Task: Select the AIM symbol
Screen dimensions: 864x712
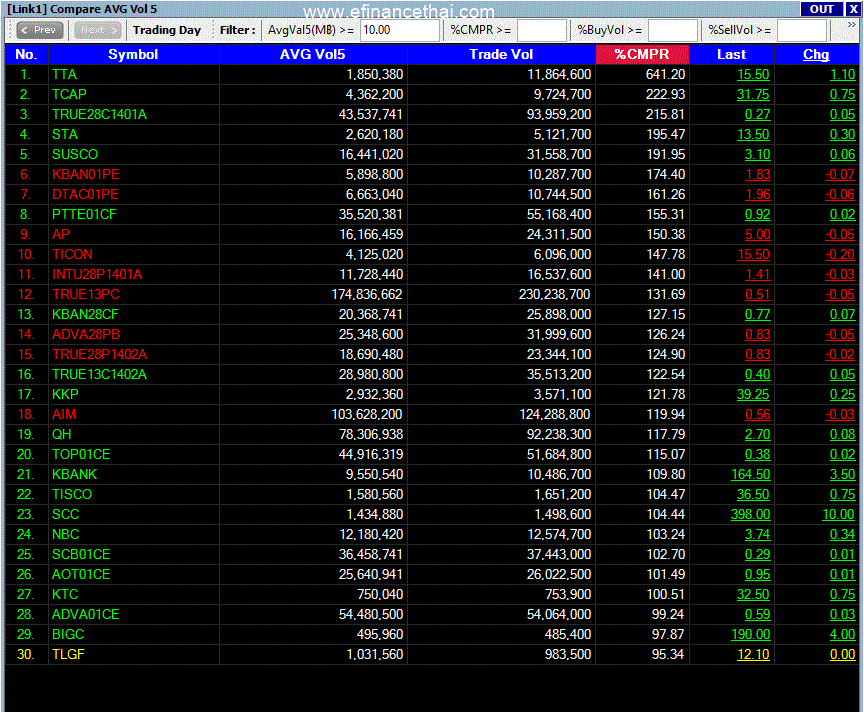Action: click(x=64, y=414)
